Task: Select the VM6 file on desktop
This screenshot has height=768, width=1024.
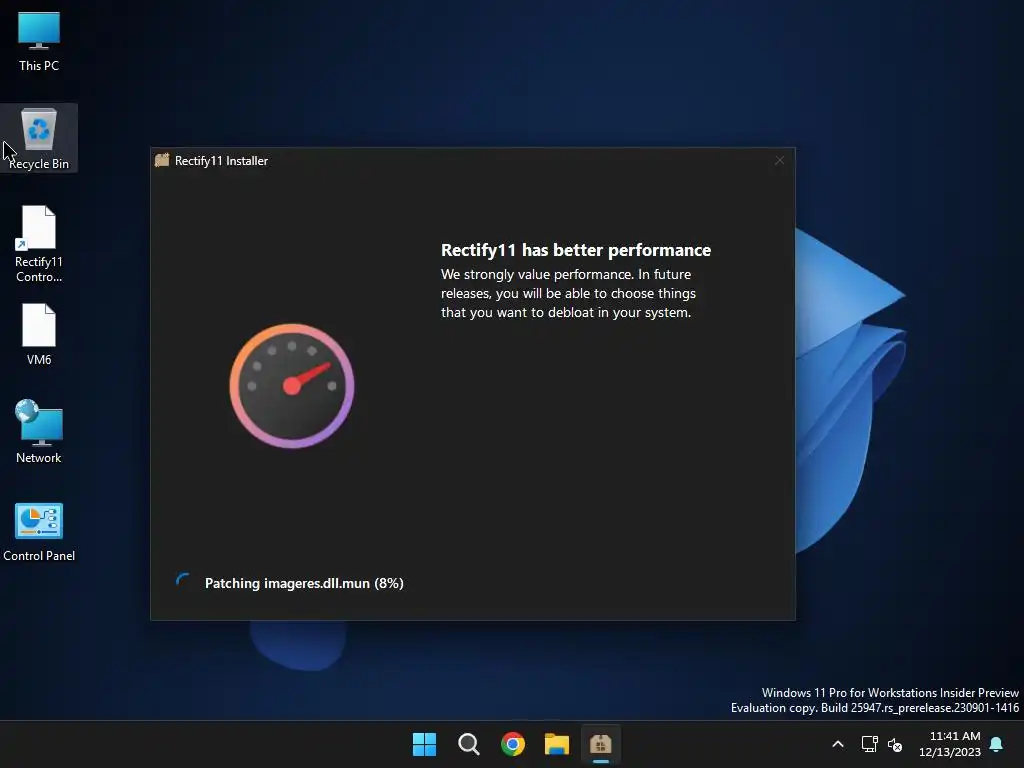Action: click(x=39, y=334)
